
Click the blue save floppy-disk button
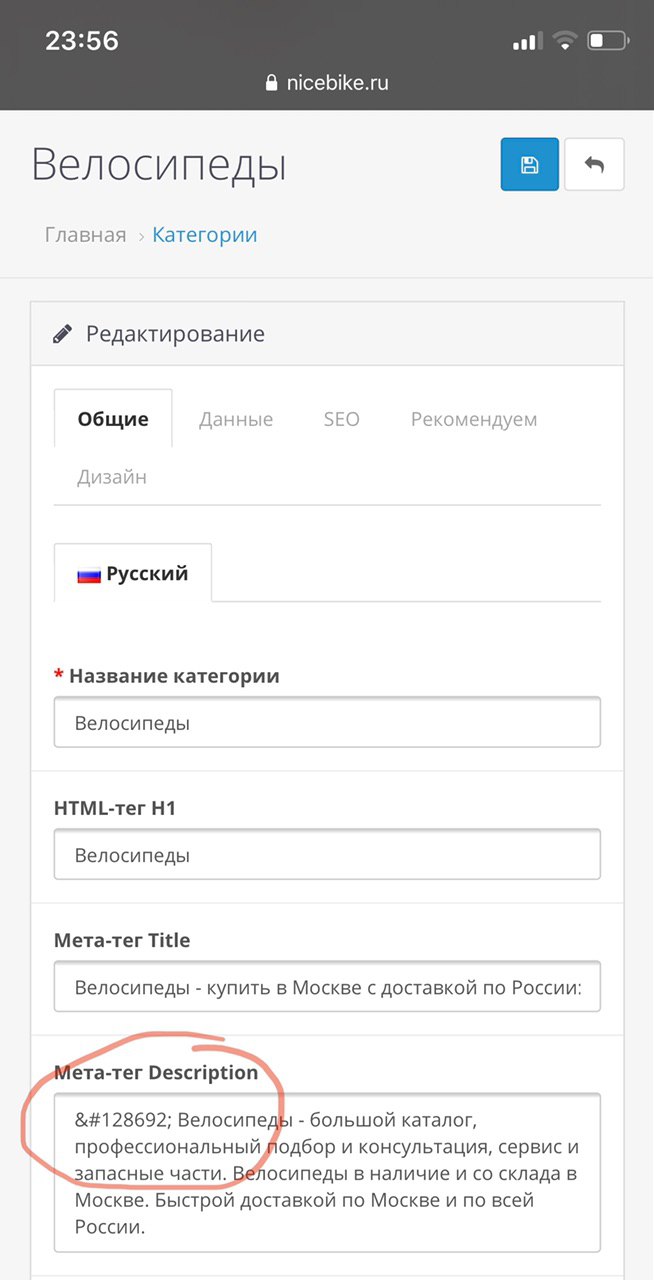(530, 164)
